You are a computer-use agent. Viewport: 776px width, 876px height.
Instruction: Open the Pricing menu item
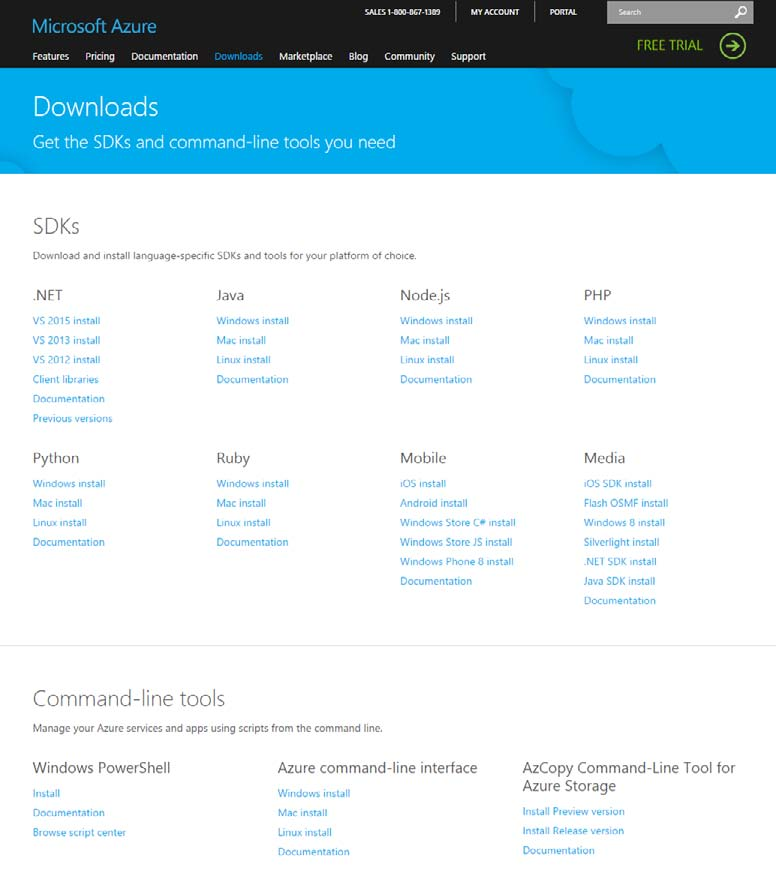(x=100, y=57)
